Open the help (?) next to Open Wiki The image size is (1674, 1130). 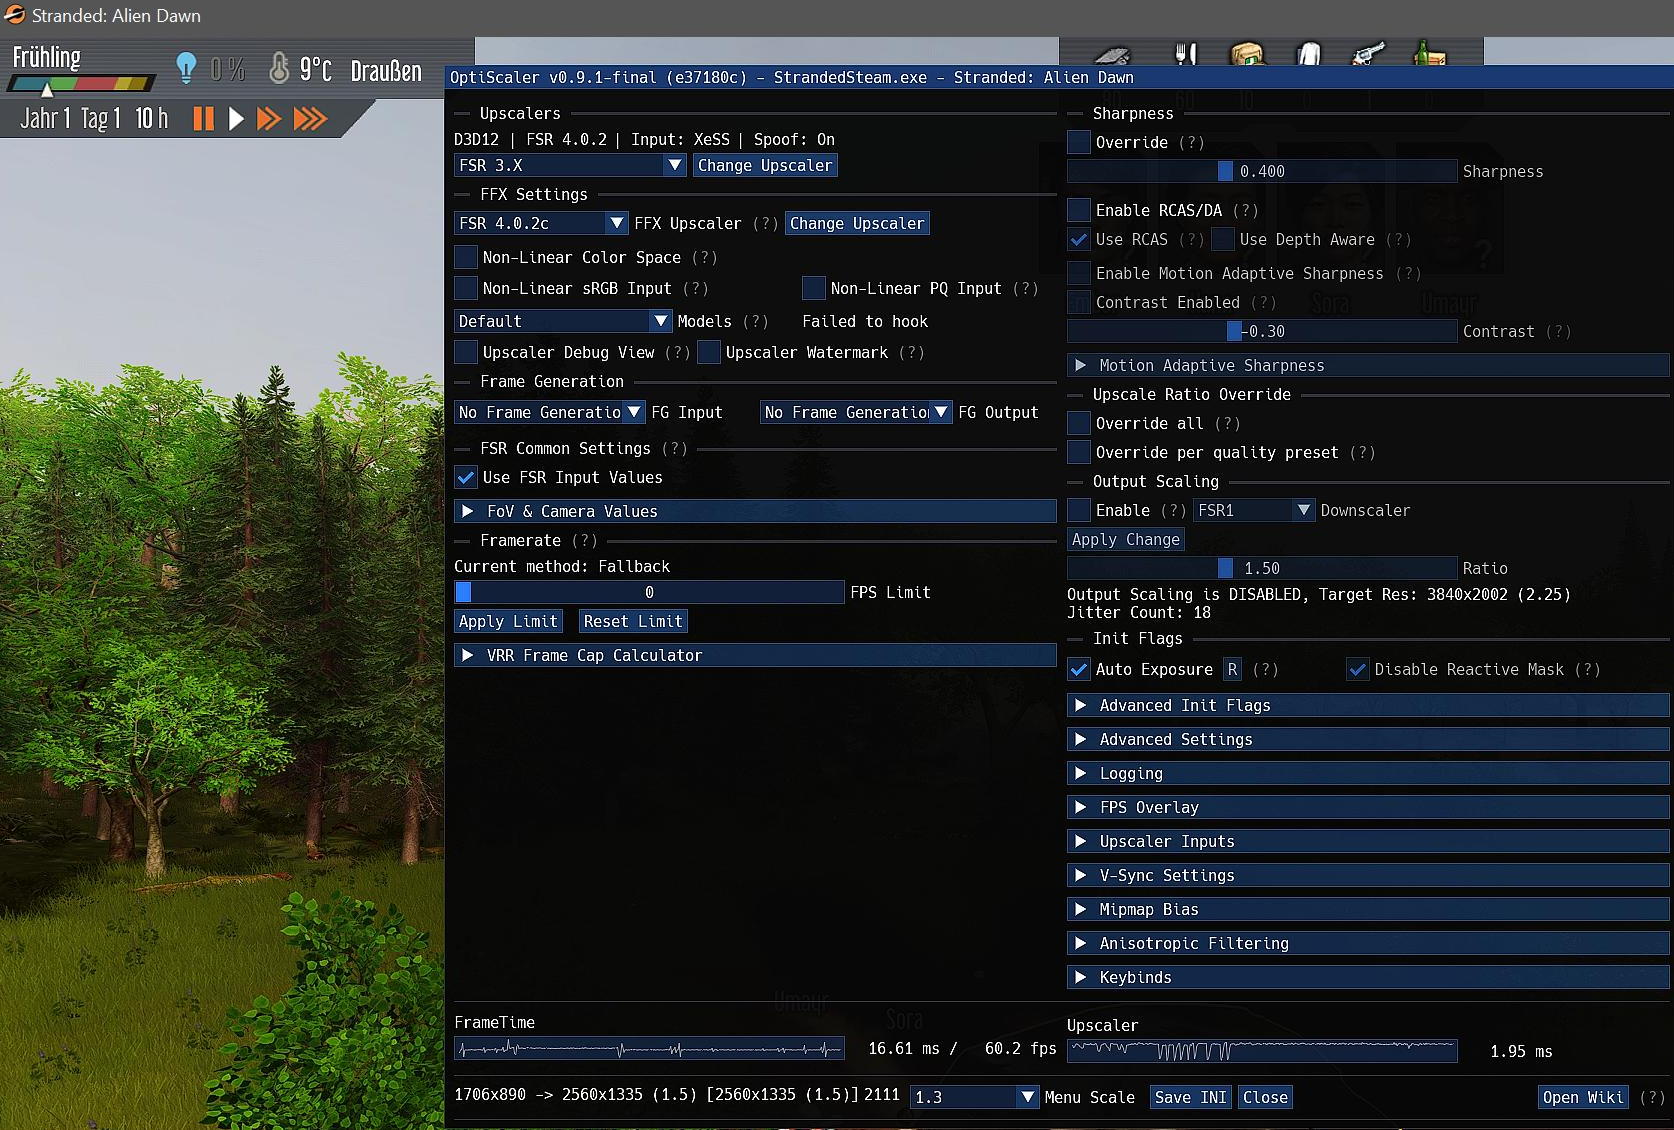pos(1652,1097)
